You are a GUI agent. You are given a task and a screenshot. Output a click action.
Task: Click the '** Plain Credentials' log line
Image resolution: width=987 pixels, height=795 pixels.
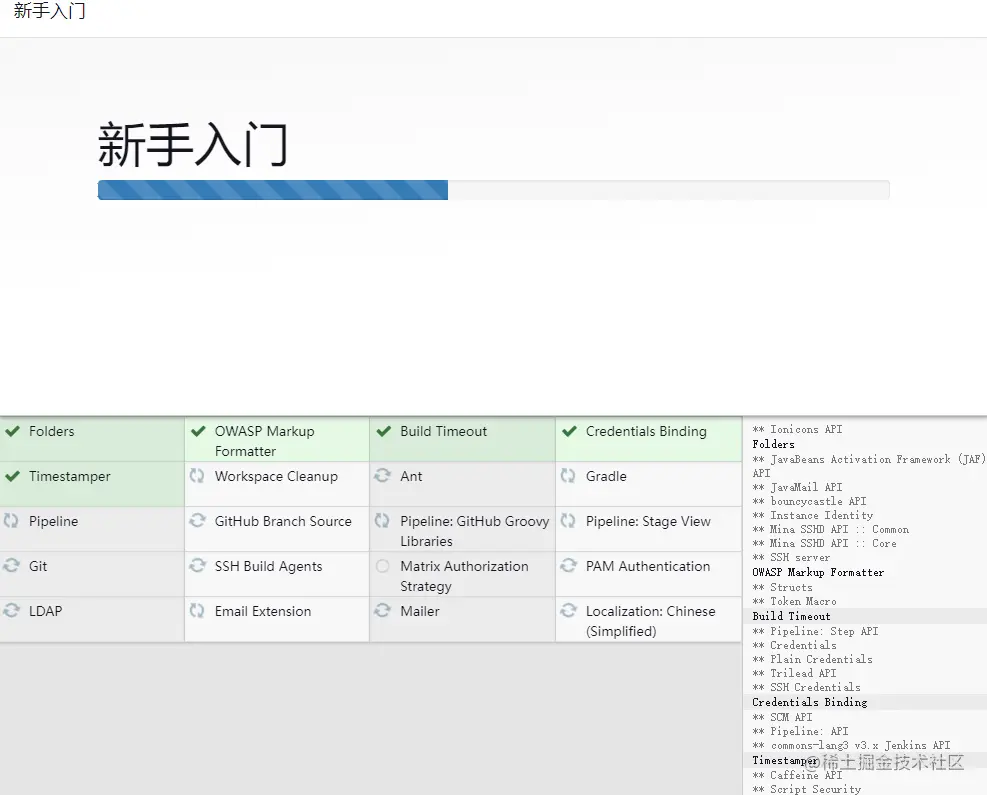coord(813,660)
